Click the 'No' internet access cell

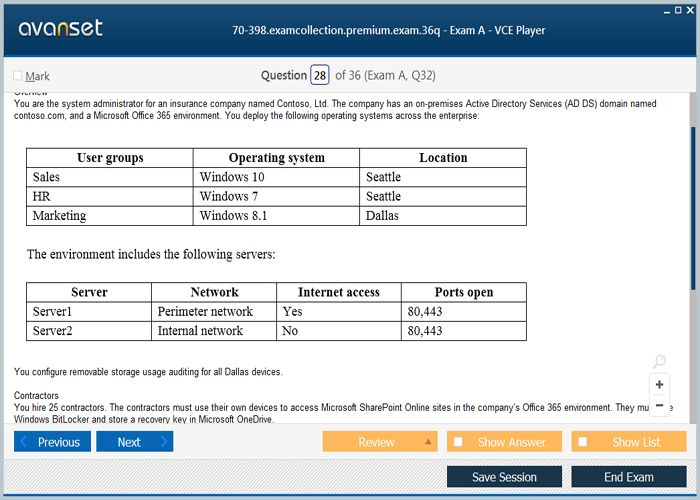click(x=339, y=331)
